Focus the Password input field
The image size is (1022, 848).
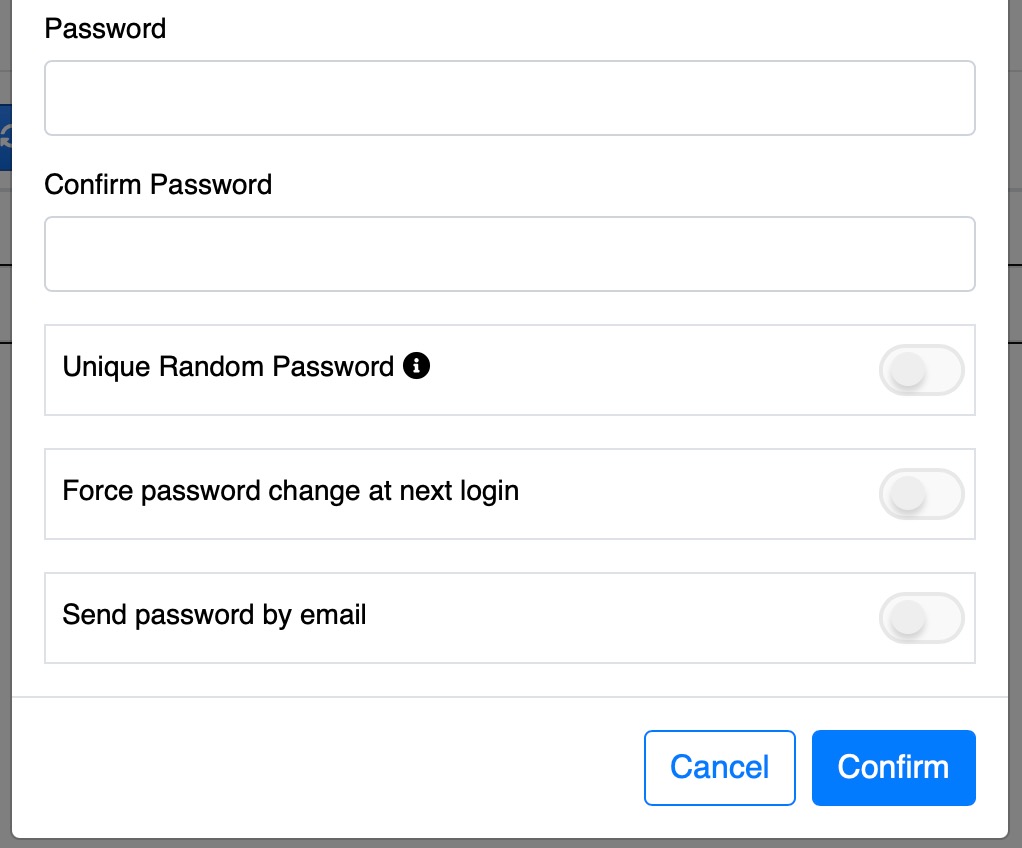(510, 98)
